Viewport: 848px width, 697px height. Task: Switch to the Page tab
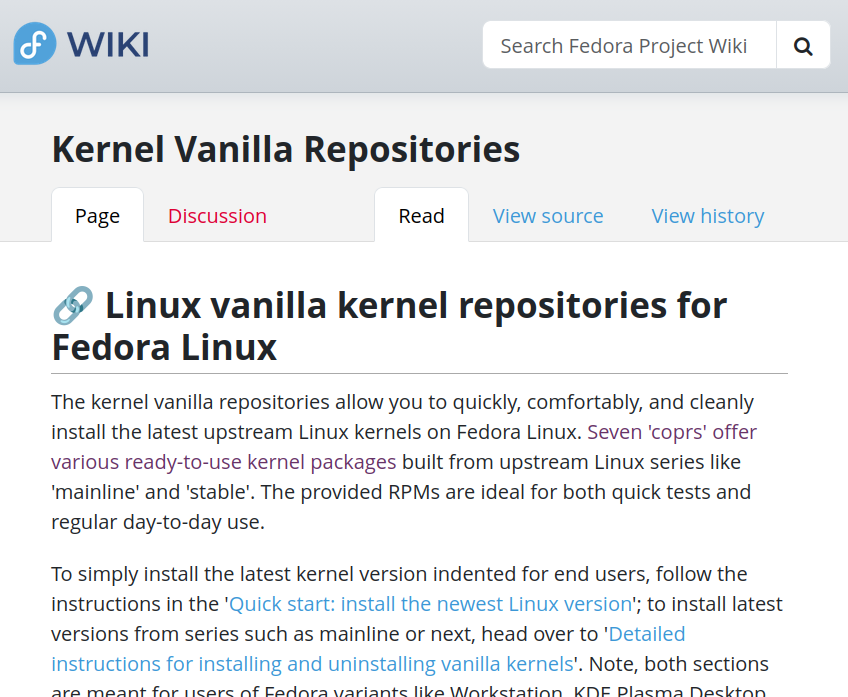tap(97, 216)
